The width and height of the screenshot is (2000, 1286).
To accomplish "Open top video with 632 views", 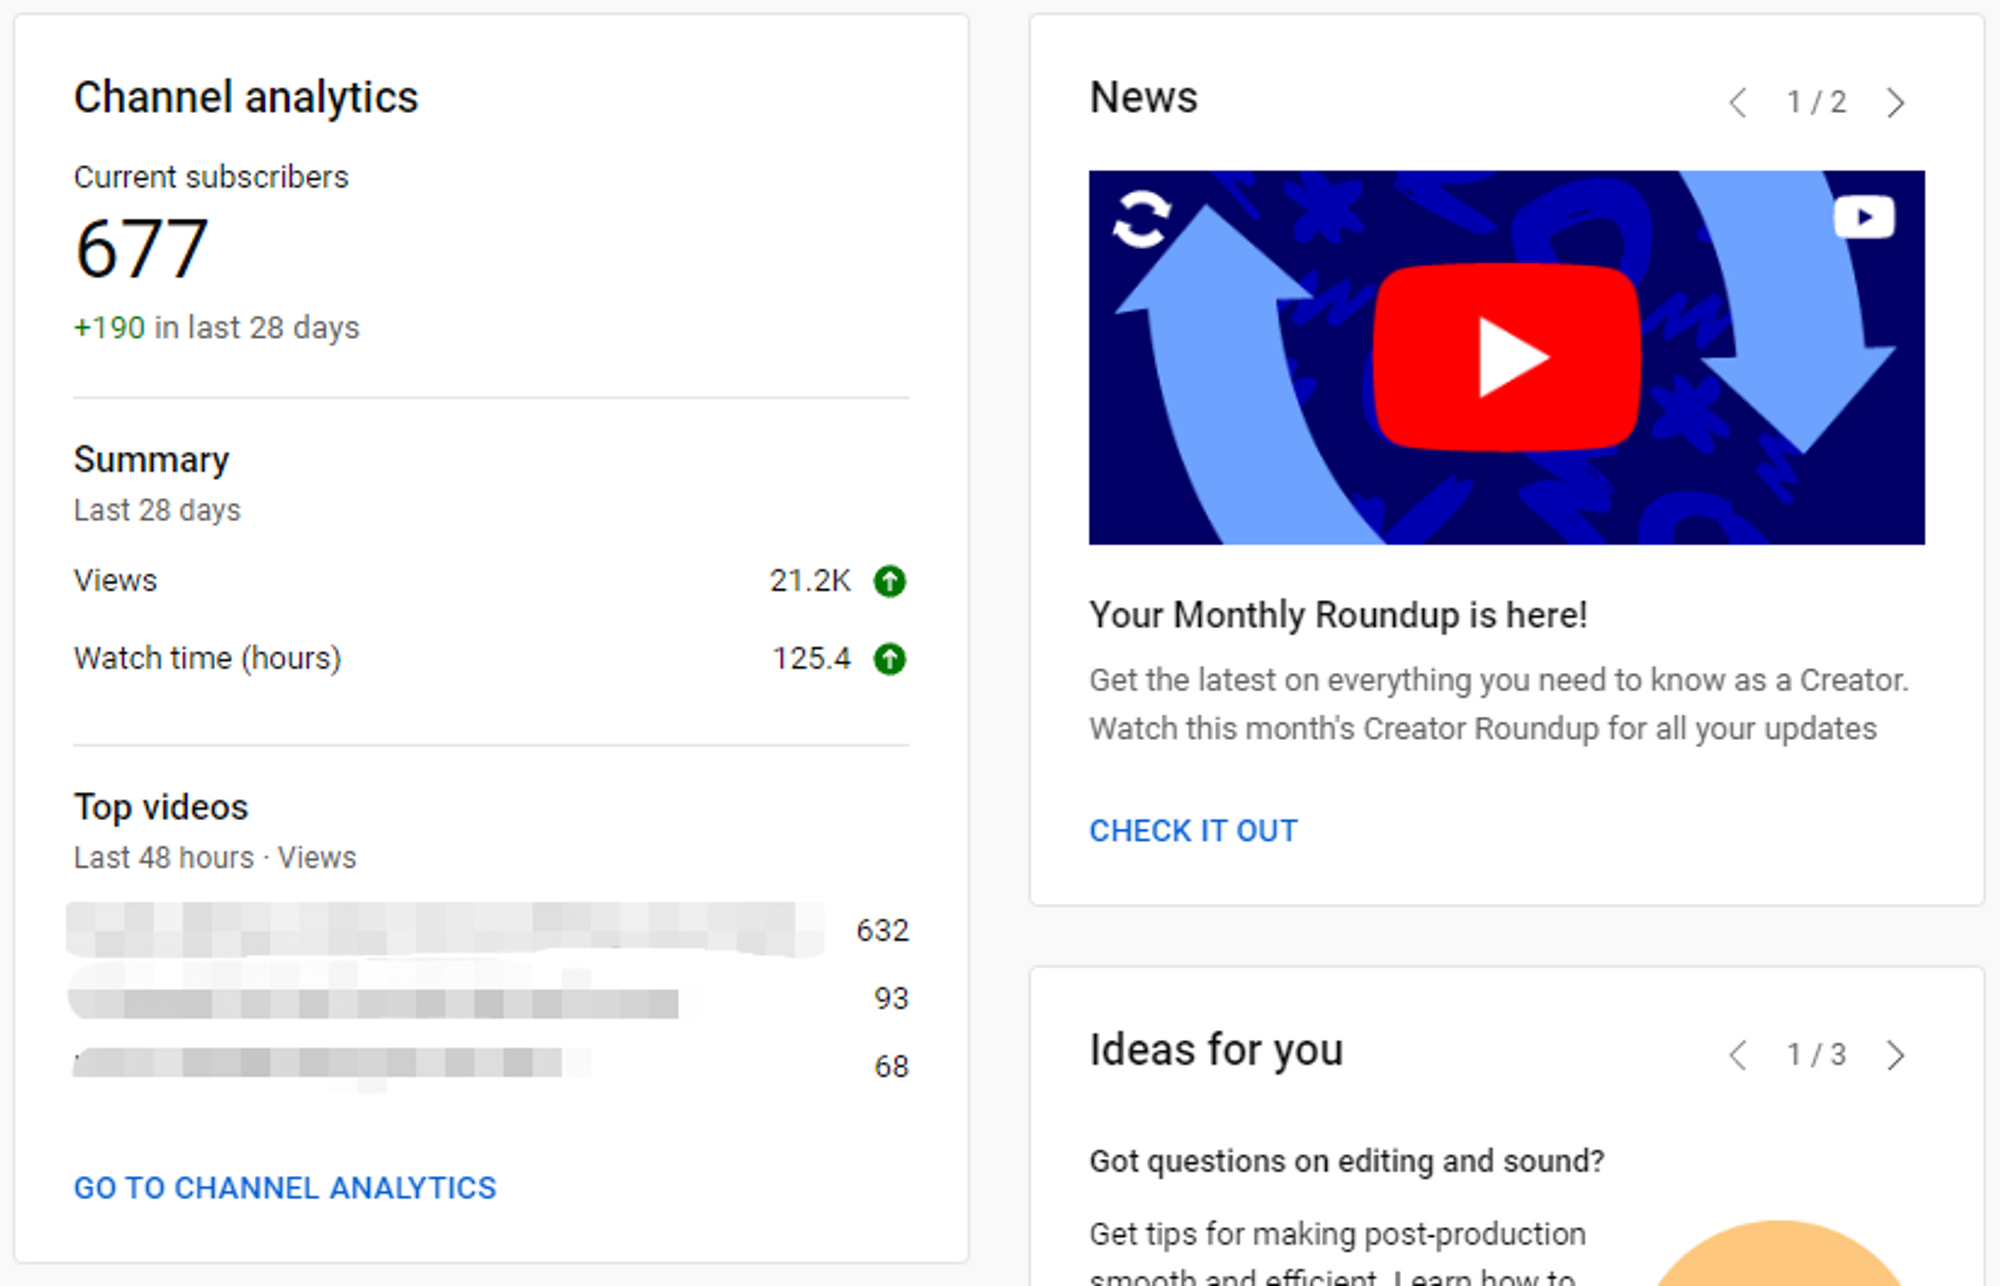I will (x=445, y=930).
